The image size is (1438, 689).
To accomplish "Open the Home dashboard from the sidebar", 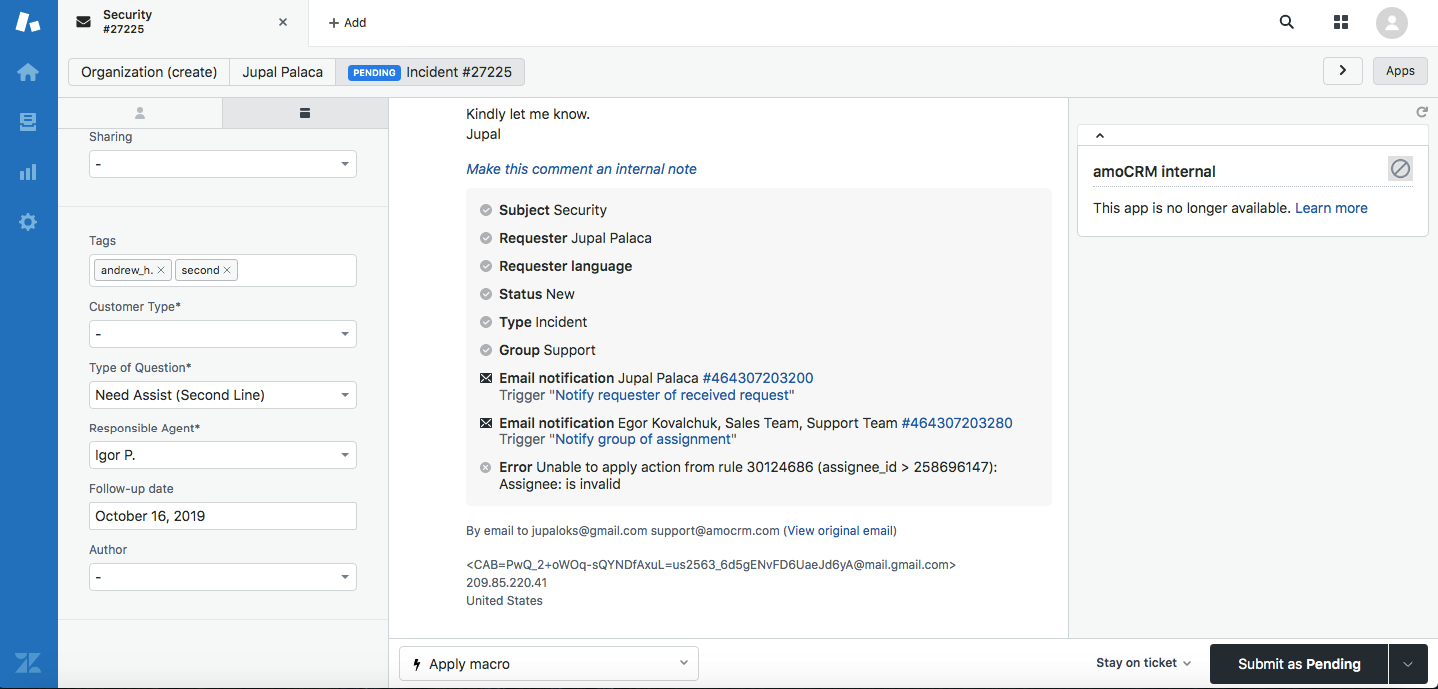I will (28, 71).
